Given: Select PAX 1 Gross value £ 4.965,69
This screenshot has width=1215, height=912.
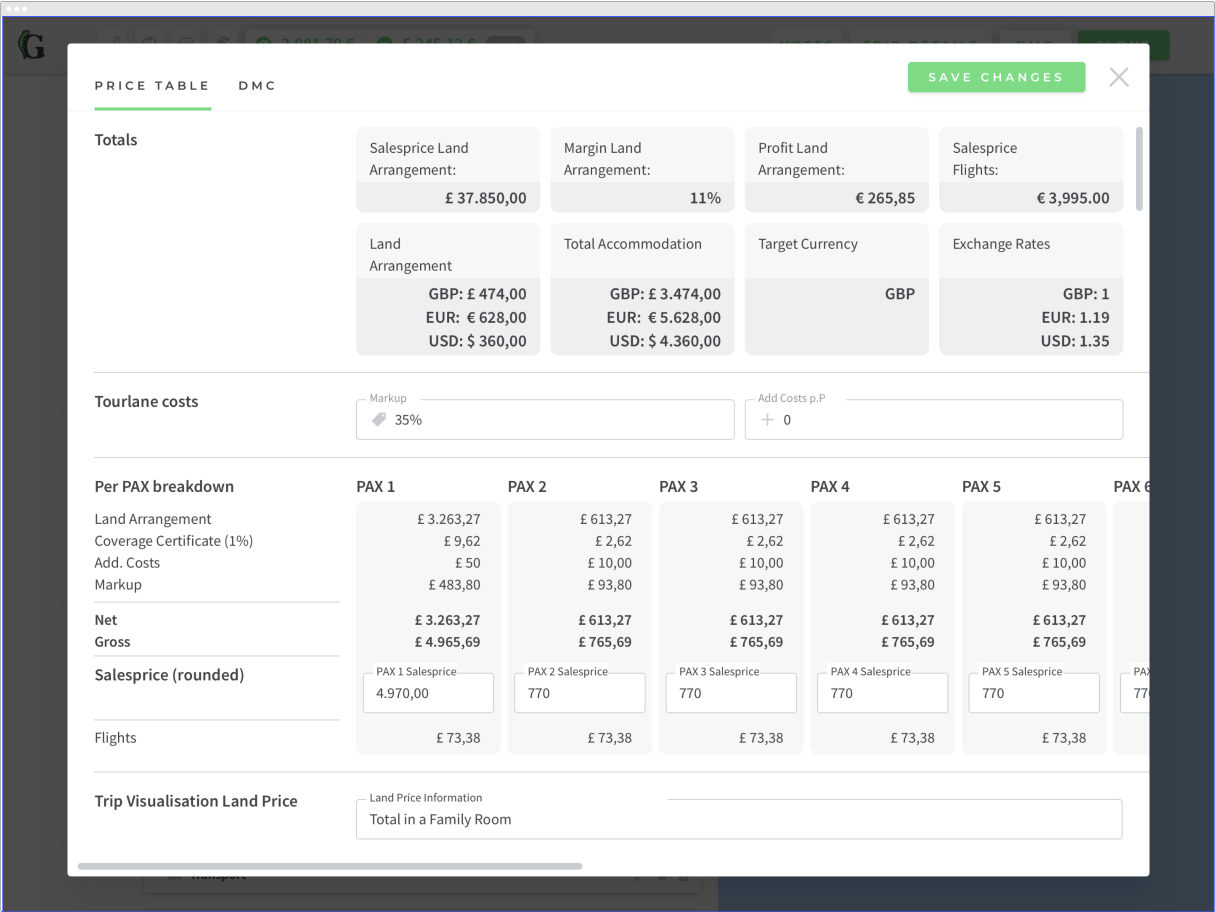Looking at the screenshot, I should point(448,642).
